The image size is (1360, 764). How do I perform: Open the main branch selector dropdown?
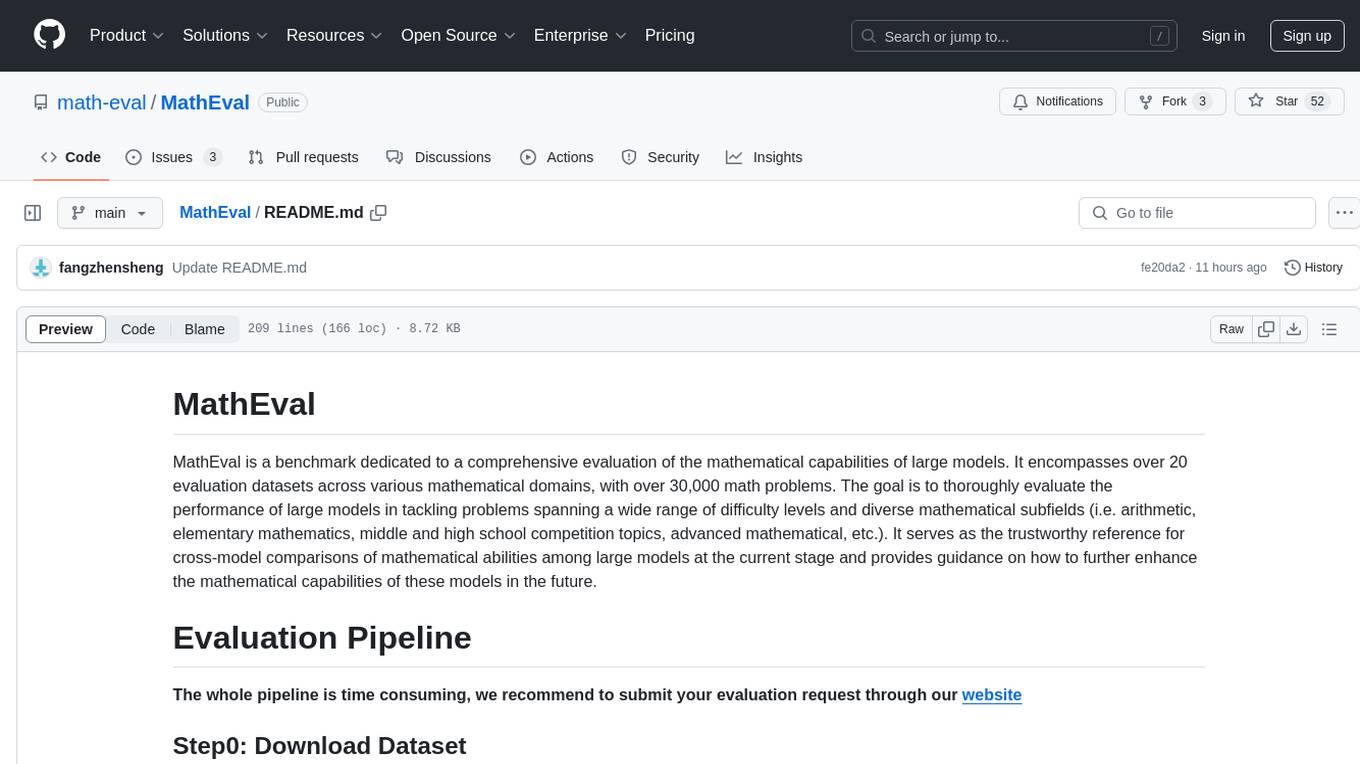[110, 213]
